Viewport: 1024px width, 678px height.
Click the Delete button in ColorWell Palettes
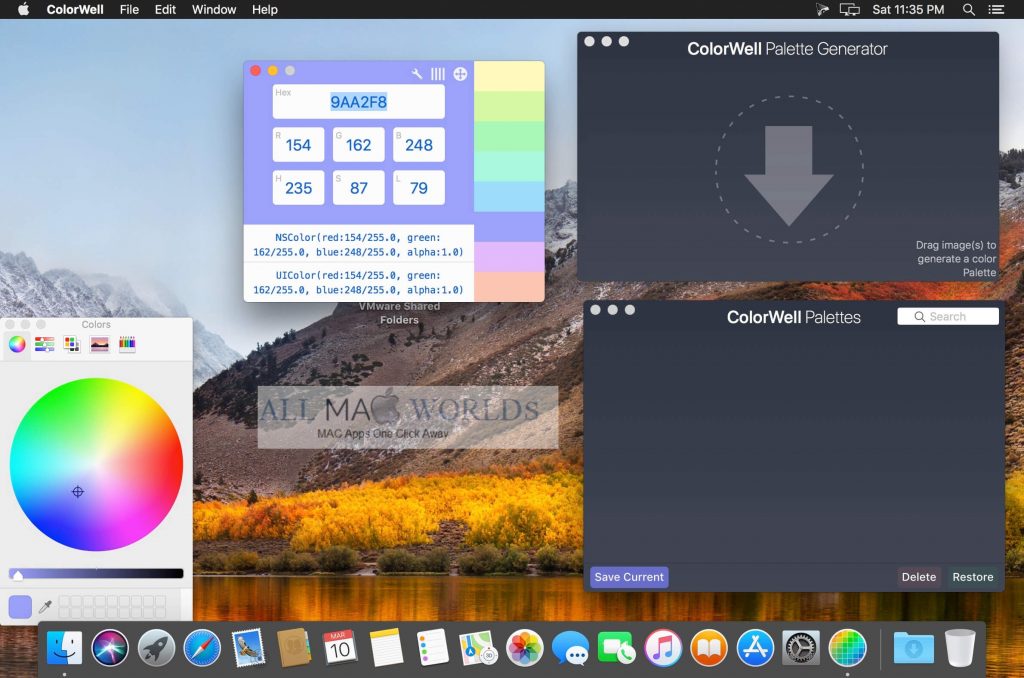coord(919,577)
